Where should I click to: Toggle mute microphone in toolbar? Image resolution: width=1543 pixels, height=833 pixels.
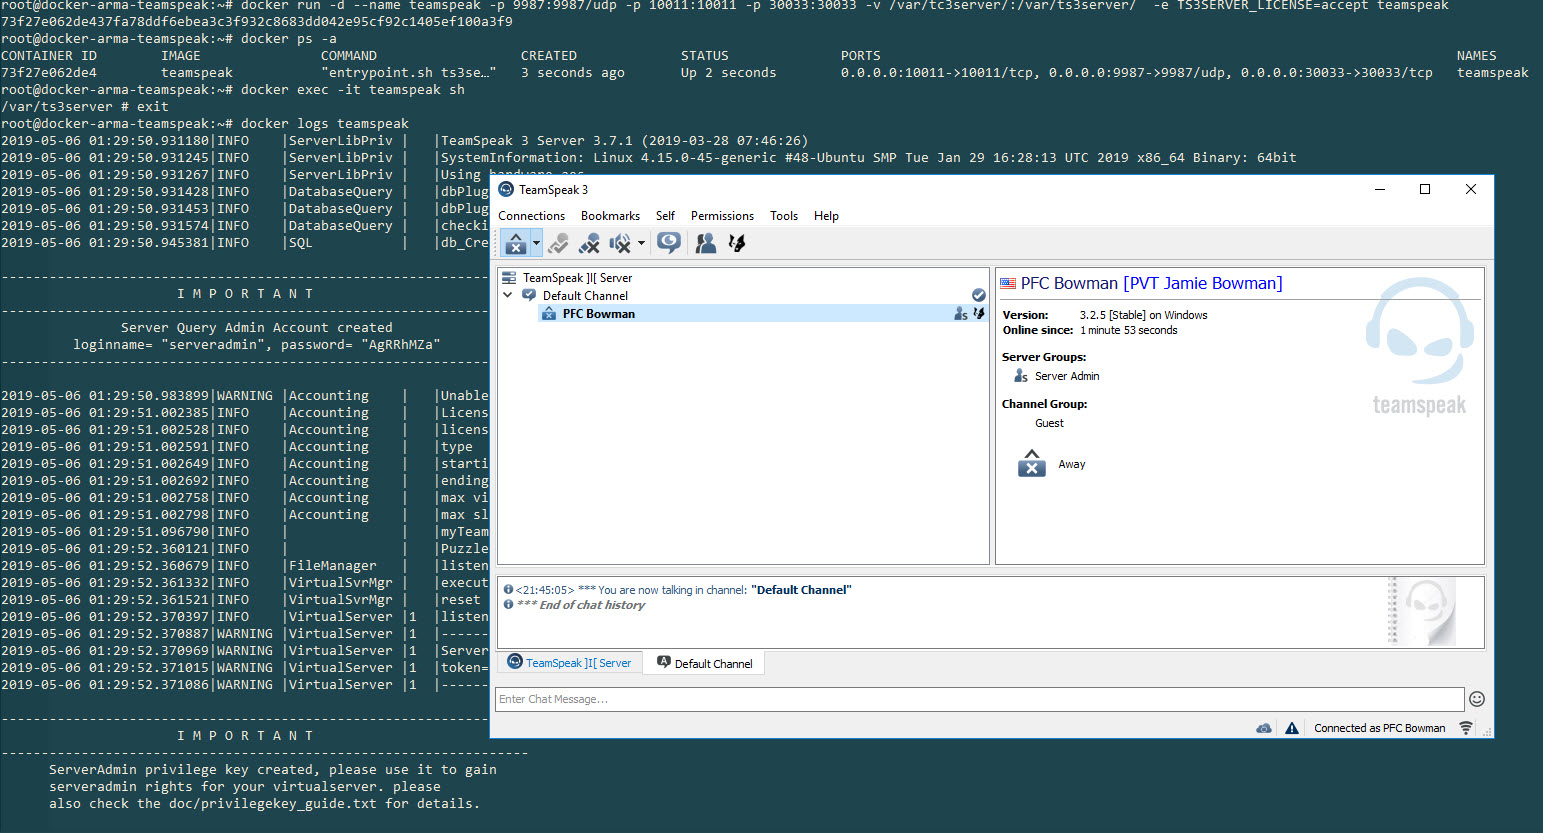coord(589,243)
